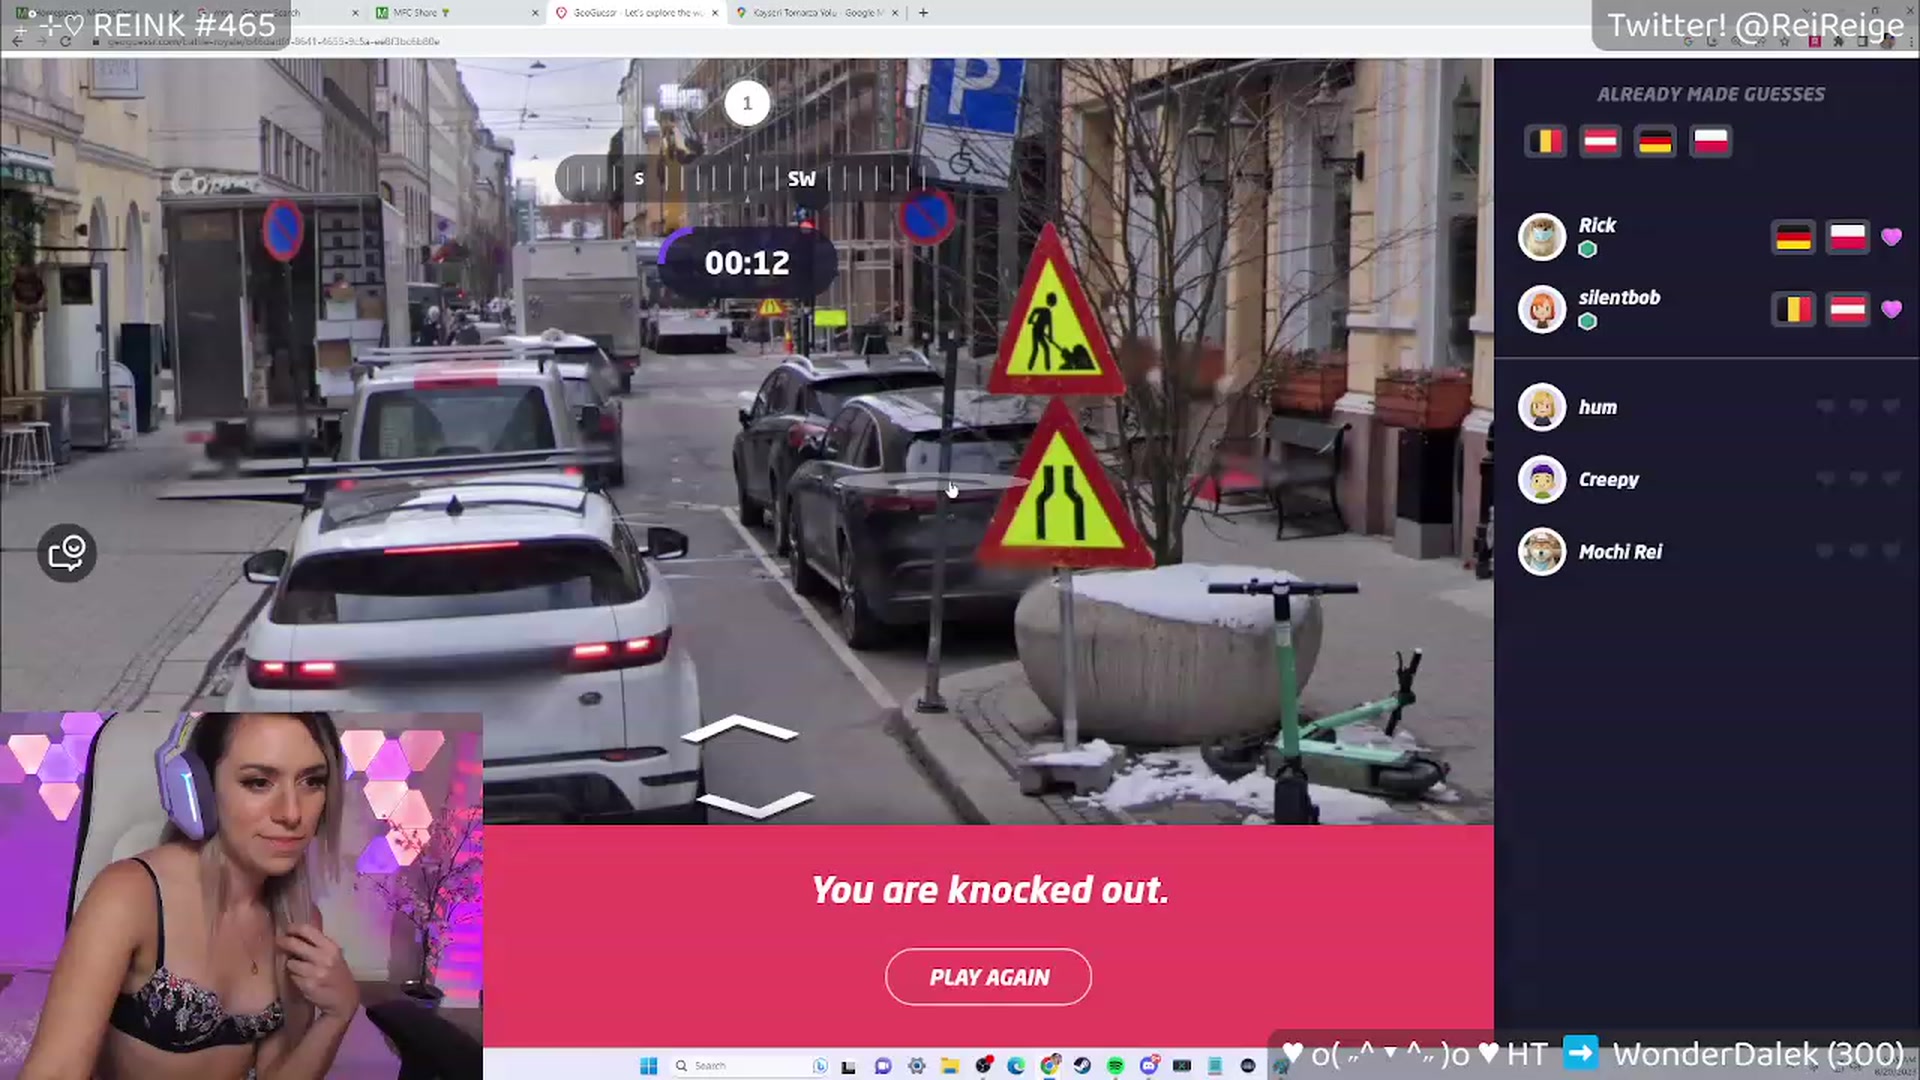Click the browser address bar URL

point(273,41)
